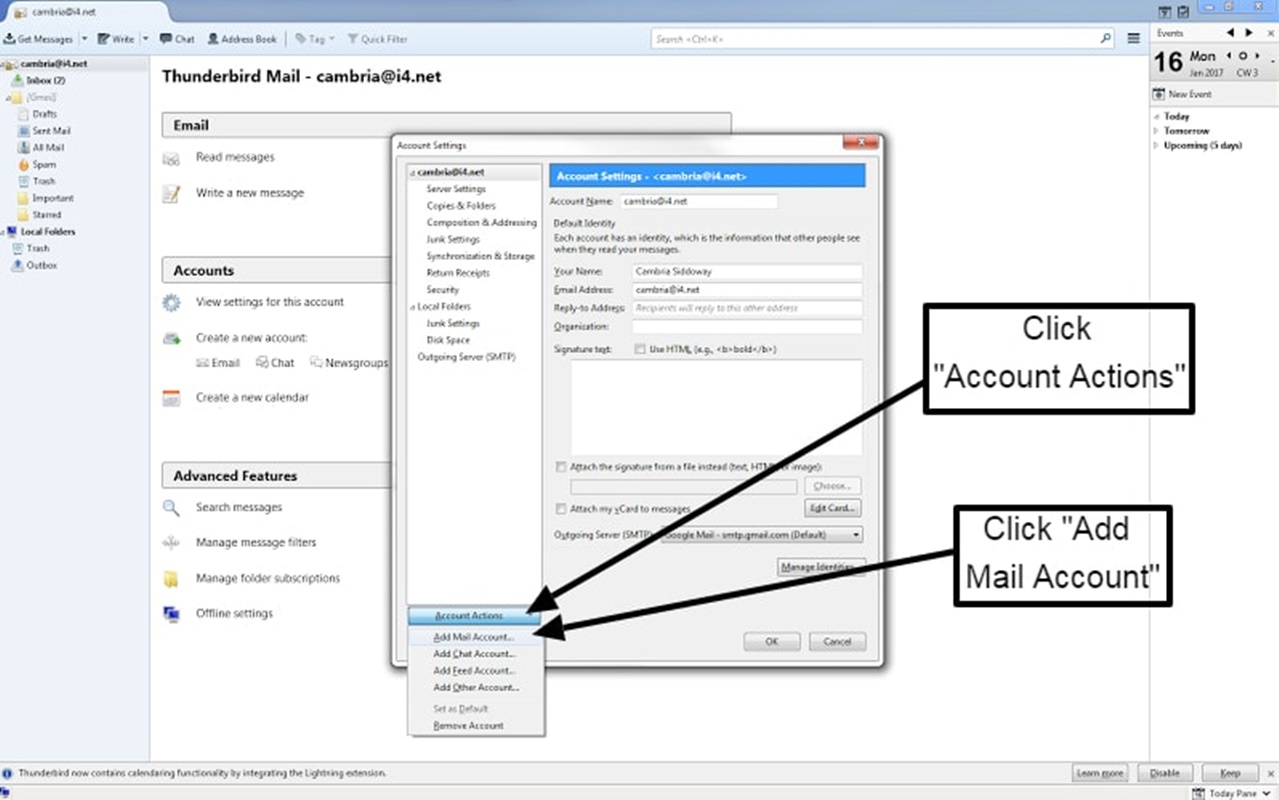Open Offline settings
Screen dimensions: 1279x800
[234, 614]
